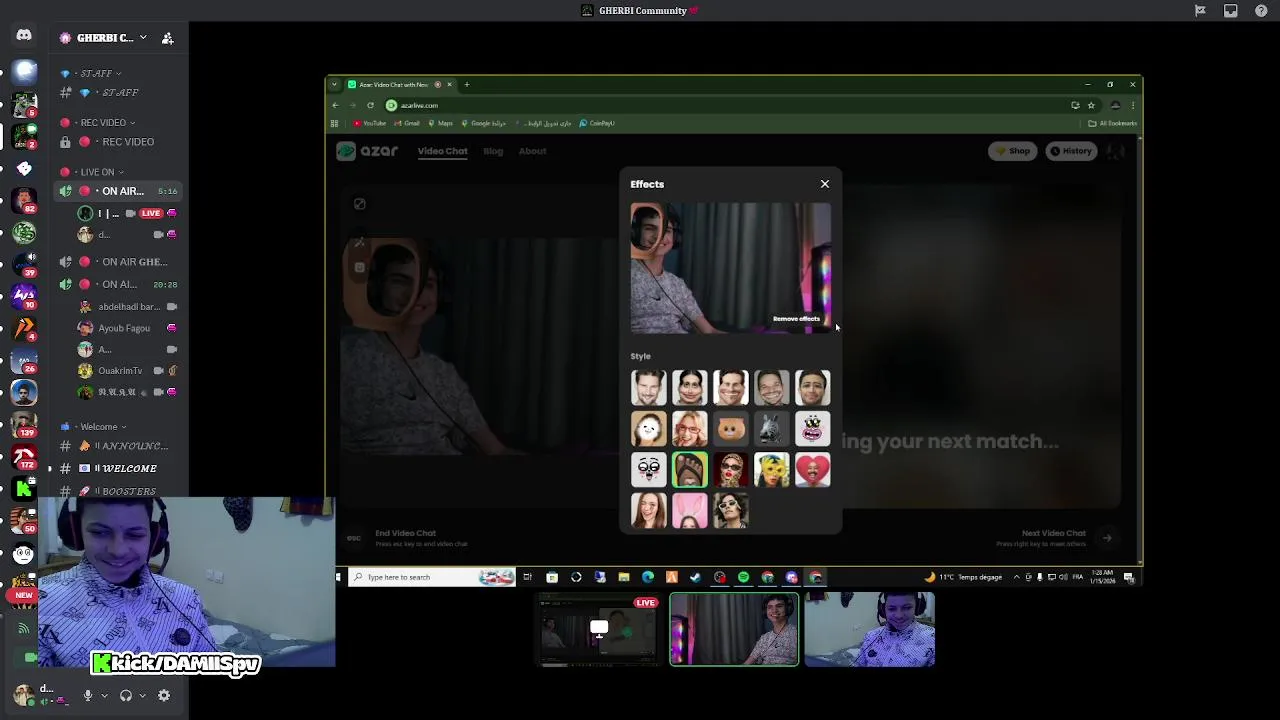
Task: Collapse the STAFF category
Action: (x=95, y=73)
